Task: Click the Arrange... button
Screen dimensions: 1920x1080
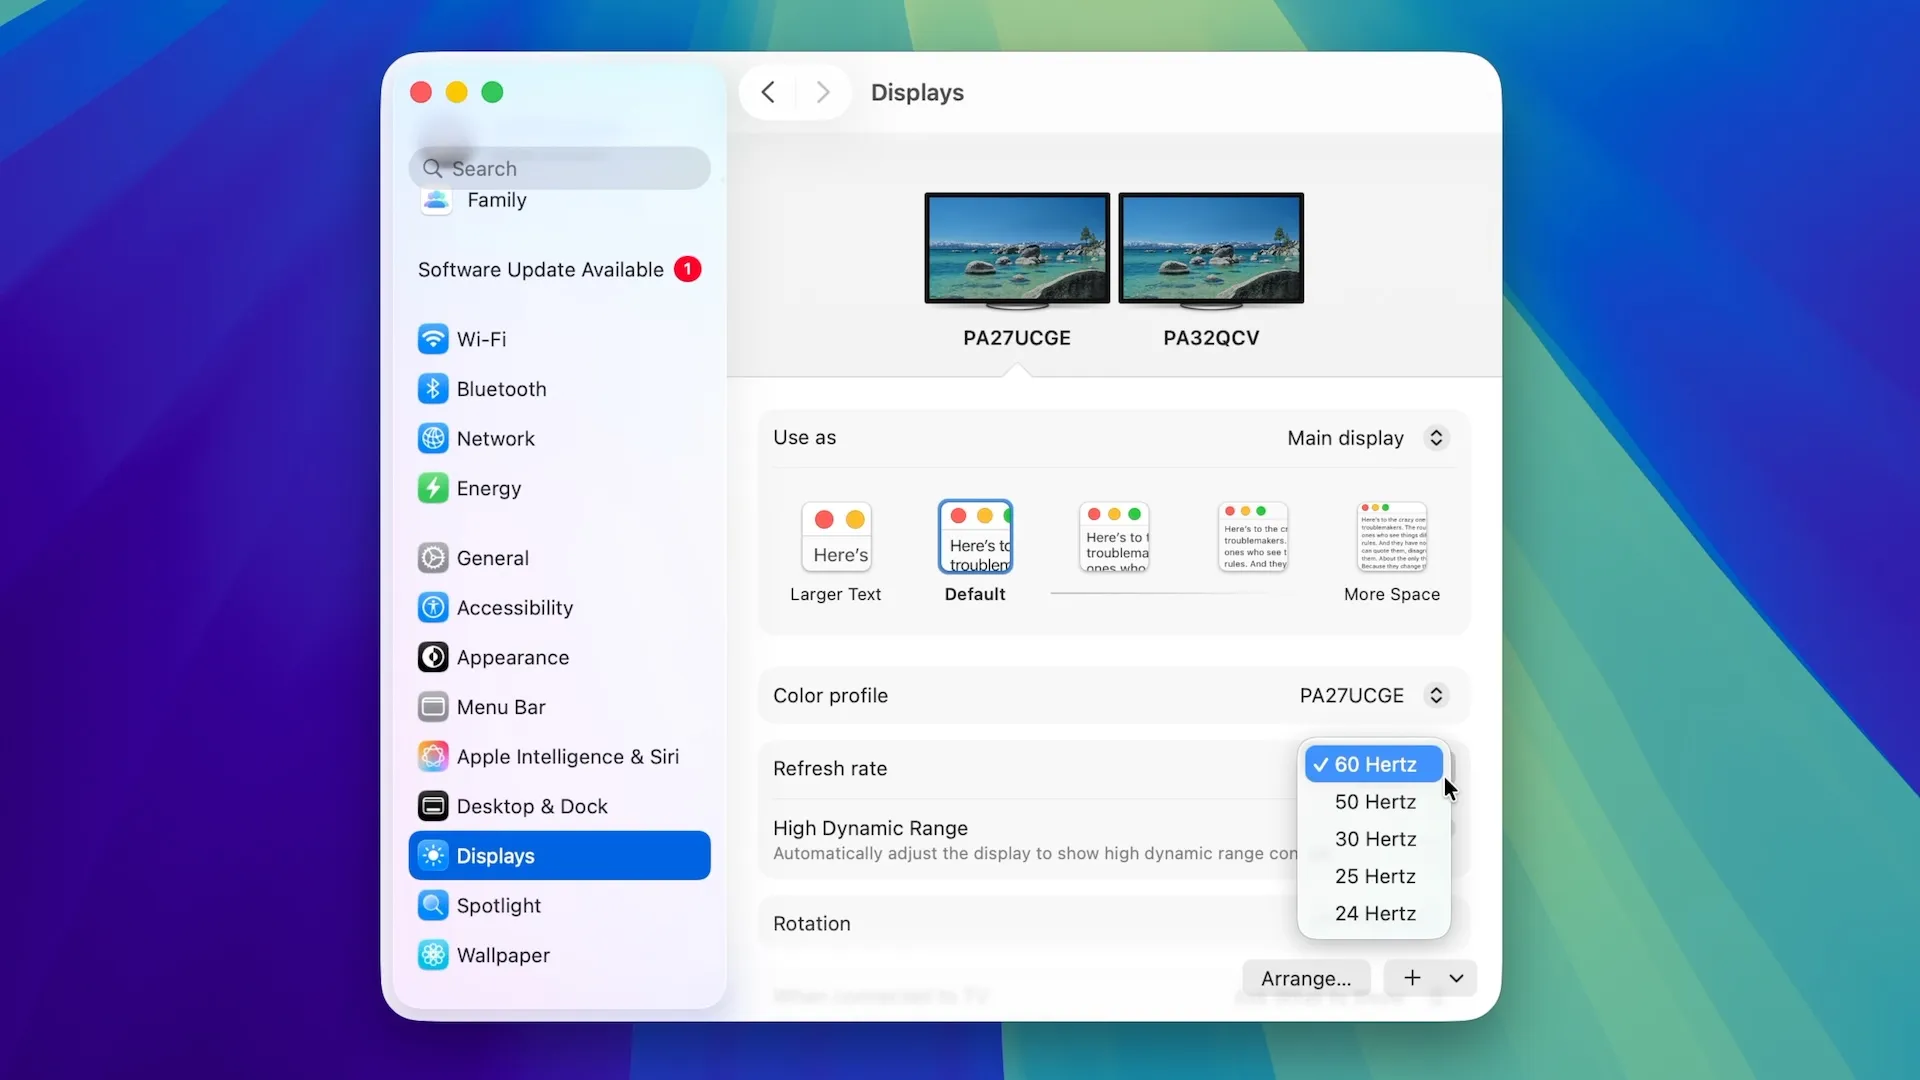Action: click(1305, 978)
